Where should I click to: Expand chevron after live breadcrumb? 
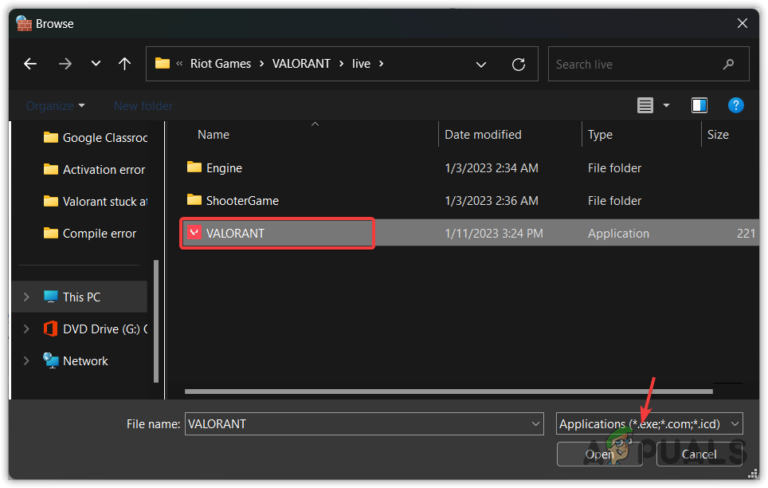coord(381,64)
